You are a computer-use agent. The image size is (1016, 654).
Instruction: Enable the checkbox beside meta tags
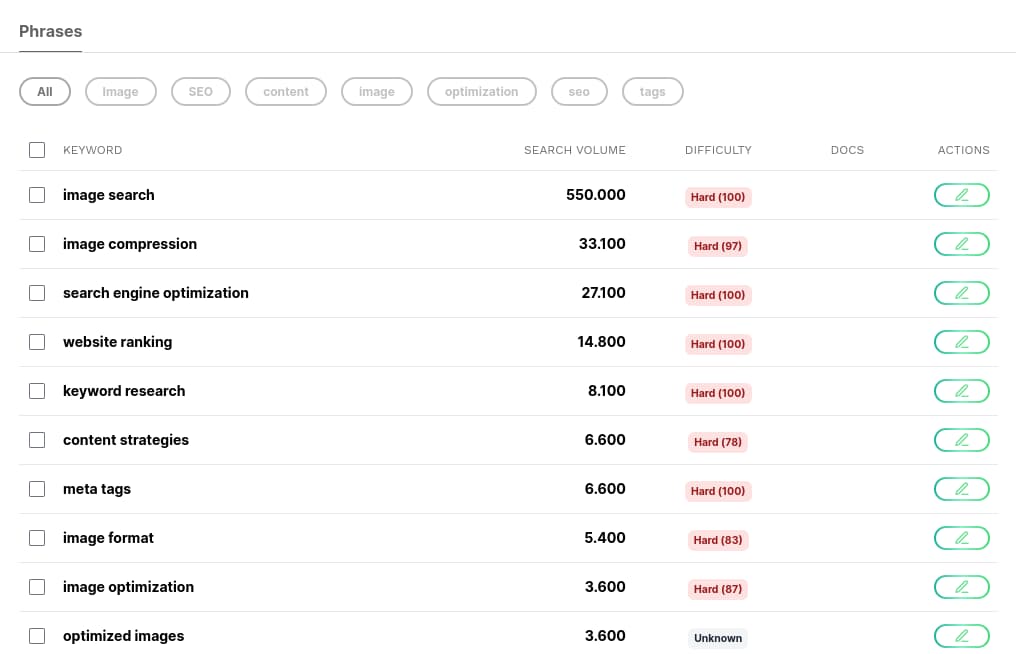click(x=37, y=489)
